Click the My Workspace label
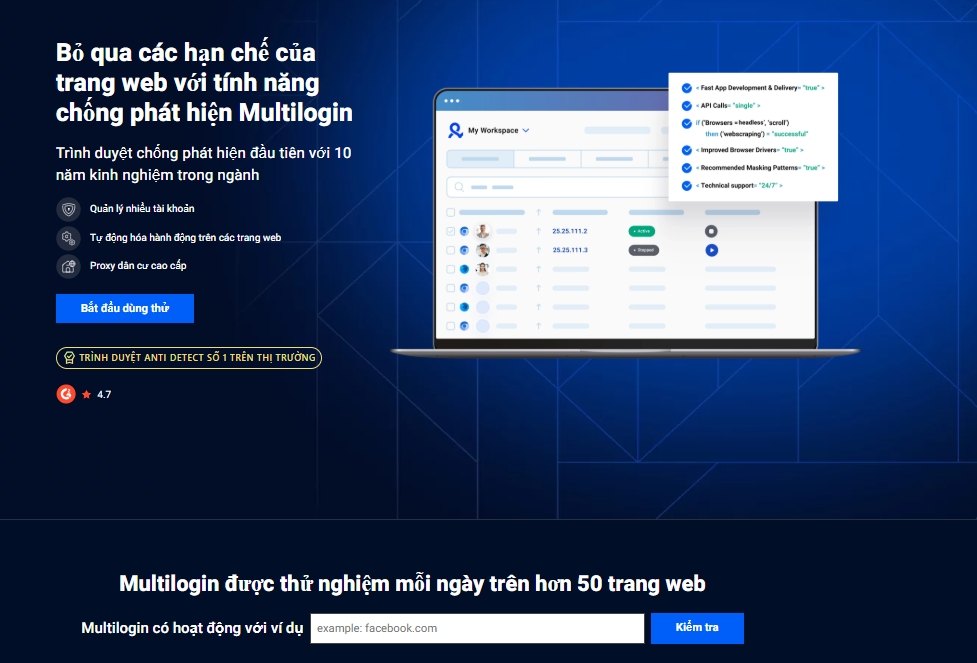The image size is (977, 663). 493,130
